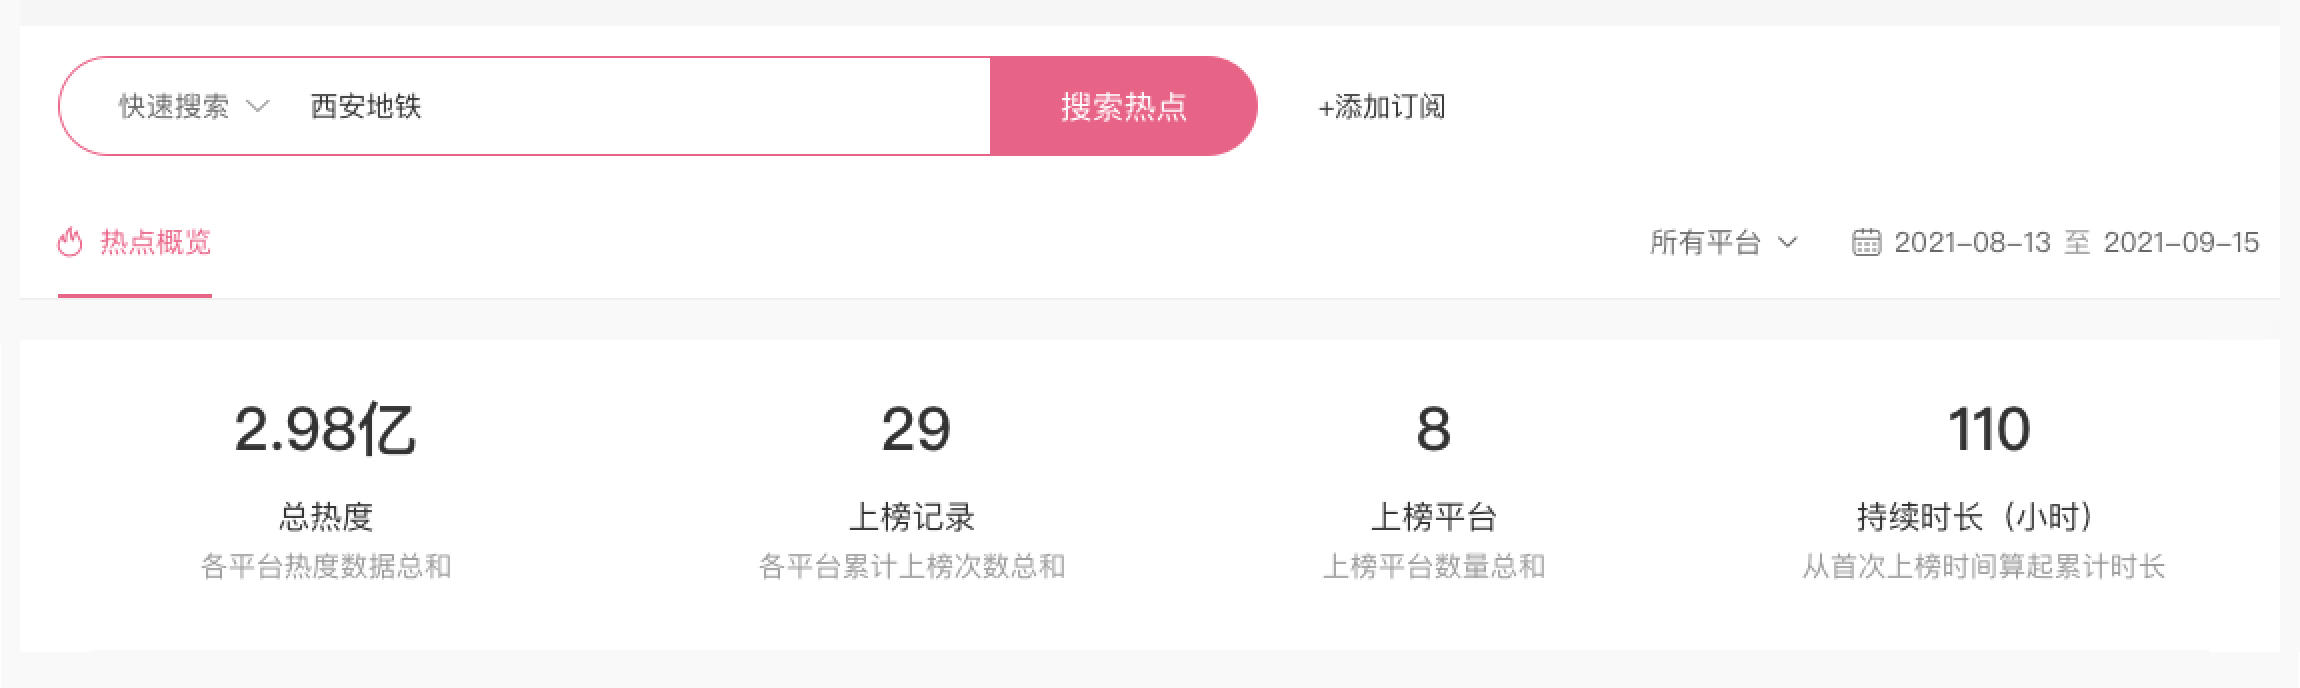Click the 各平台热度数据总和 description text
The width and height of the screenshot is (2300, 688).
click(326, 567)
